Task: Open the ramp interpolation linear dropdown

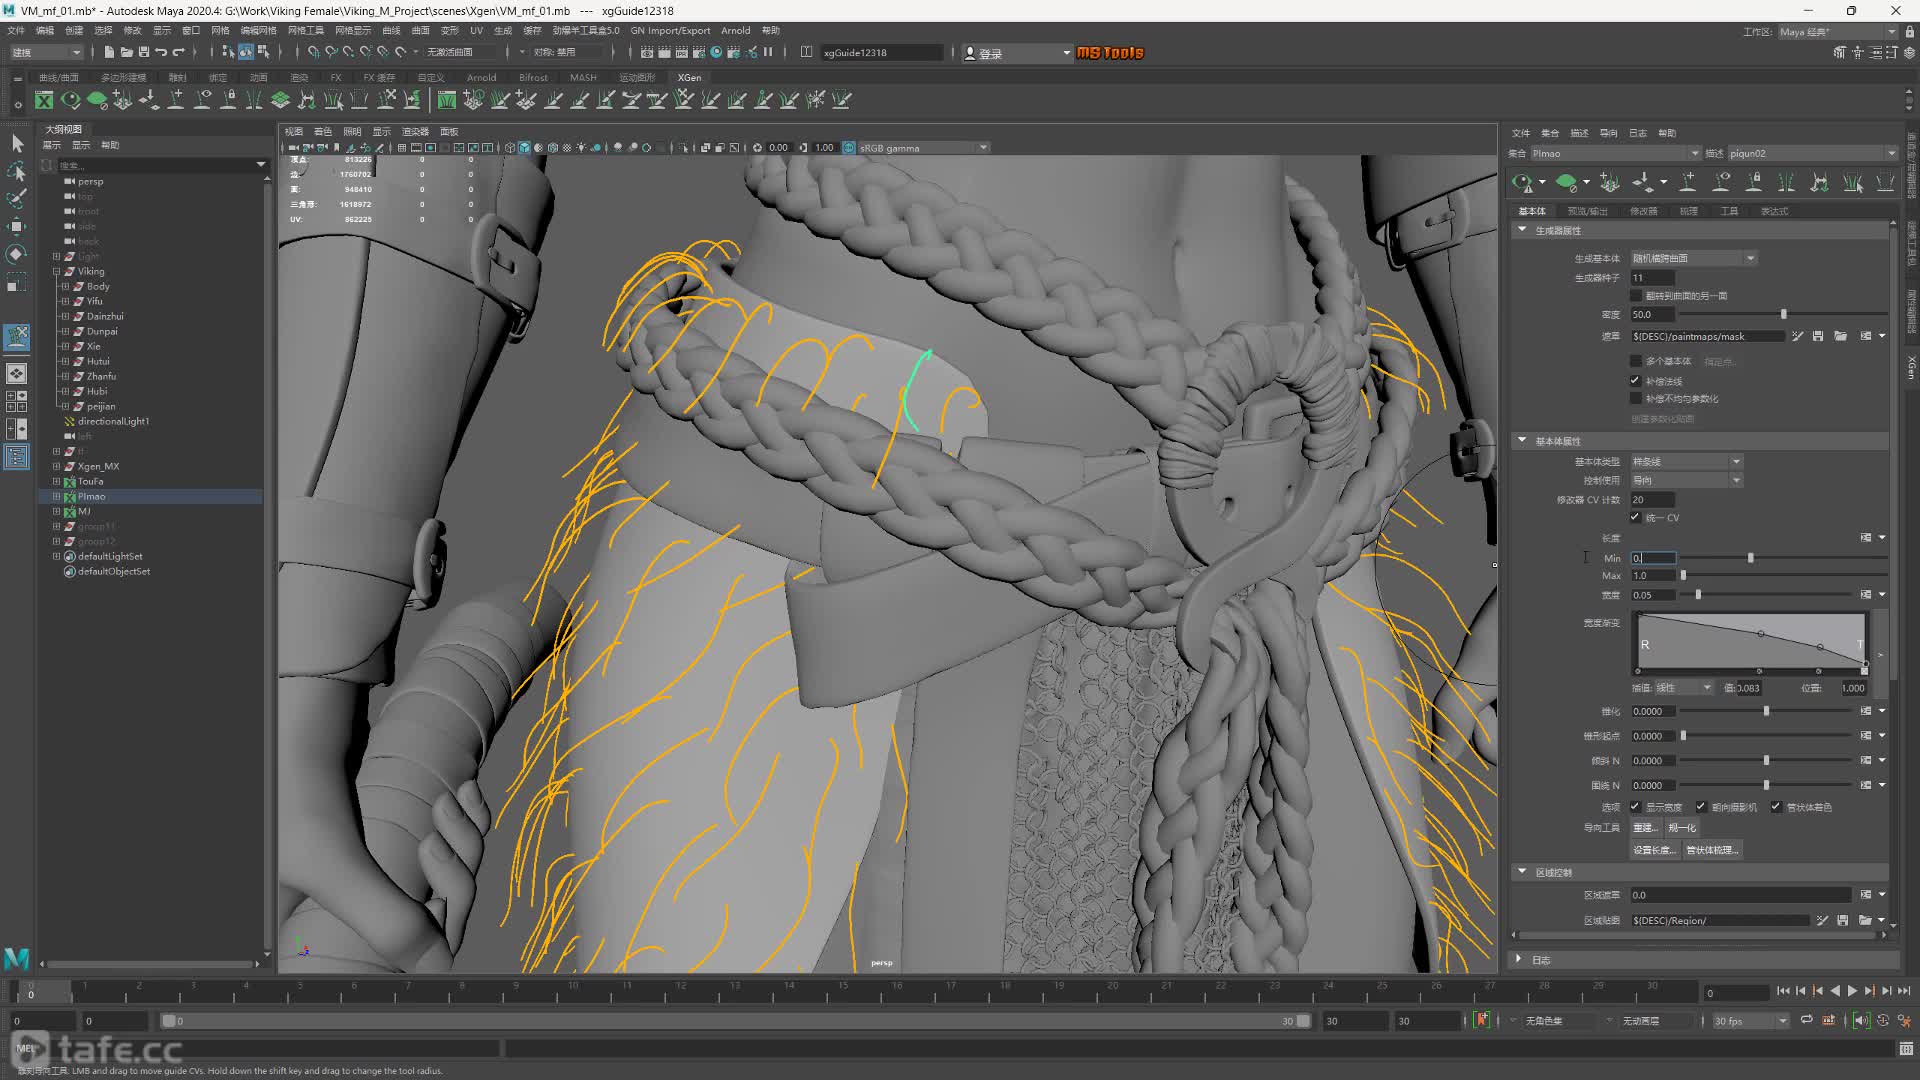Action: tap(1684, 688)
